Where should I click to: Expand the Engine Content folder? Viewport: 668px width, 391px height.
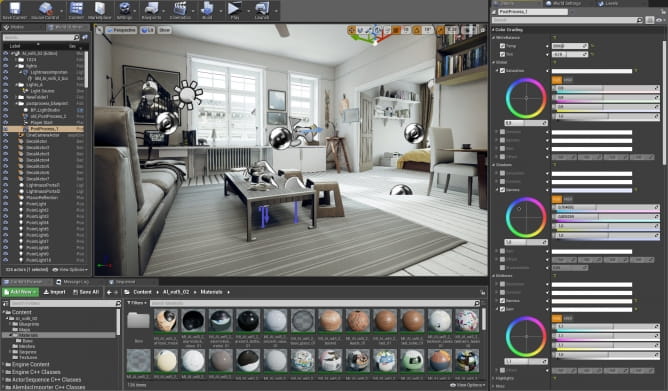tap(3, 365)
